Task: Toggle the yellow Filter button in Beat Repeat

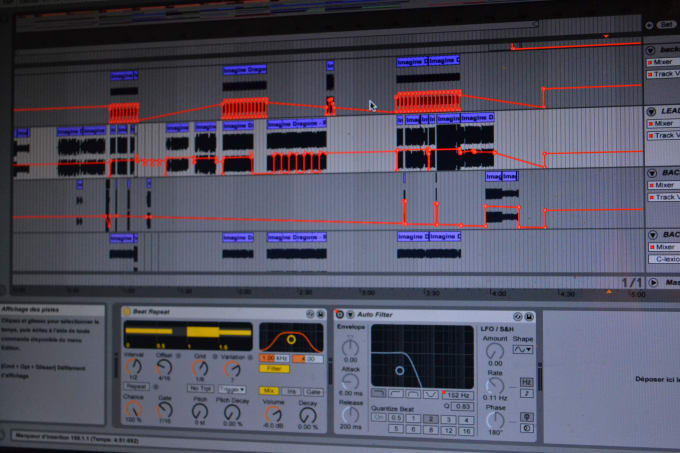Action: (275, 368)
